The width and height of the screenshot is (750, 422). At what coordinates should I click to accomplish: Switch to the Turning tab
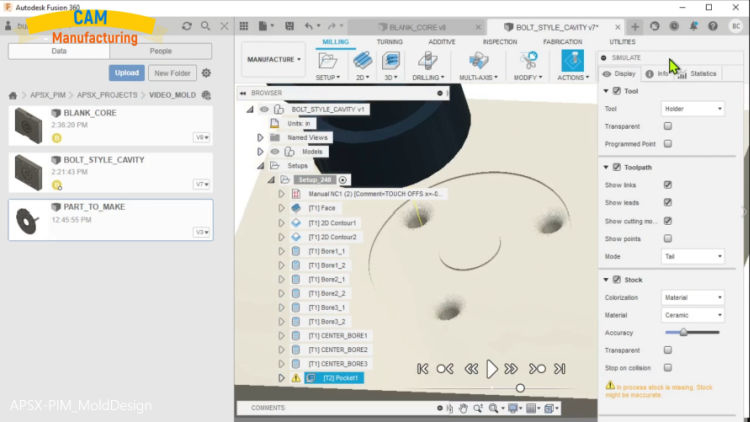pos(389,42)
